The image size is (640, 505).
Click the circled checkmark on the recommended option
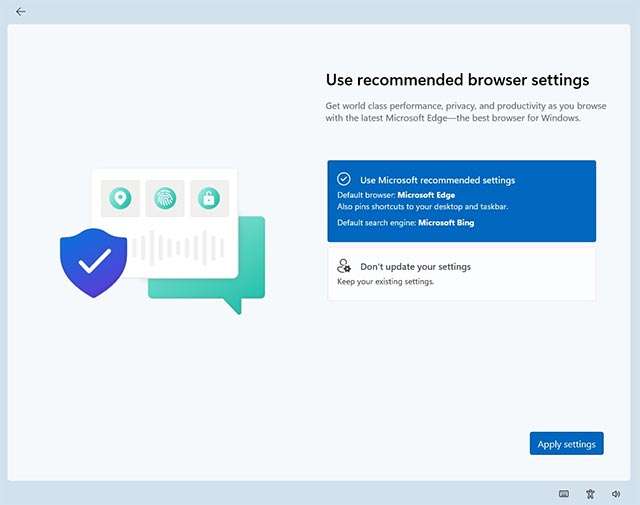click(344, 179)
